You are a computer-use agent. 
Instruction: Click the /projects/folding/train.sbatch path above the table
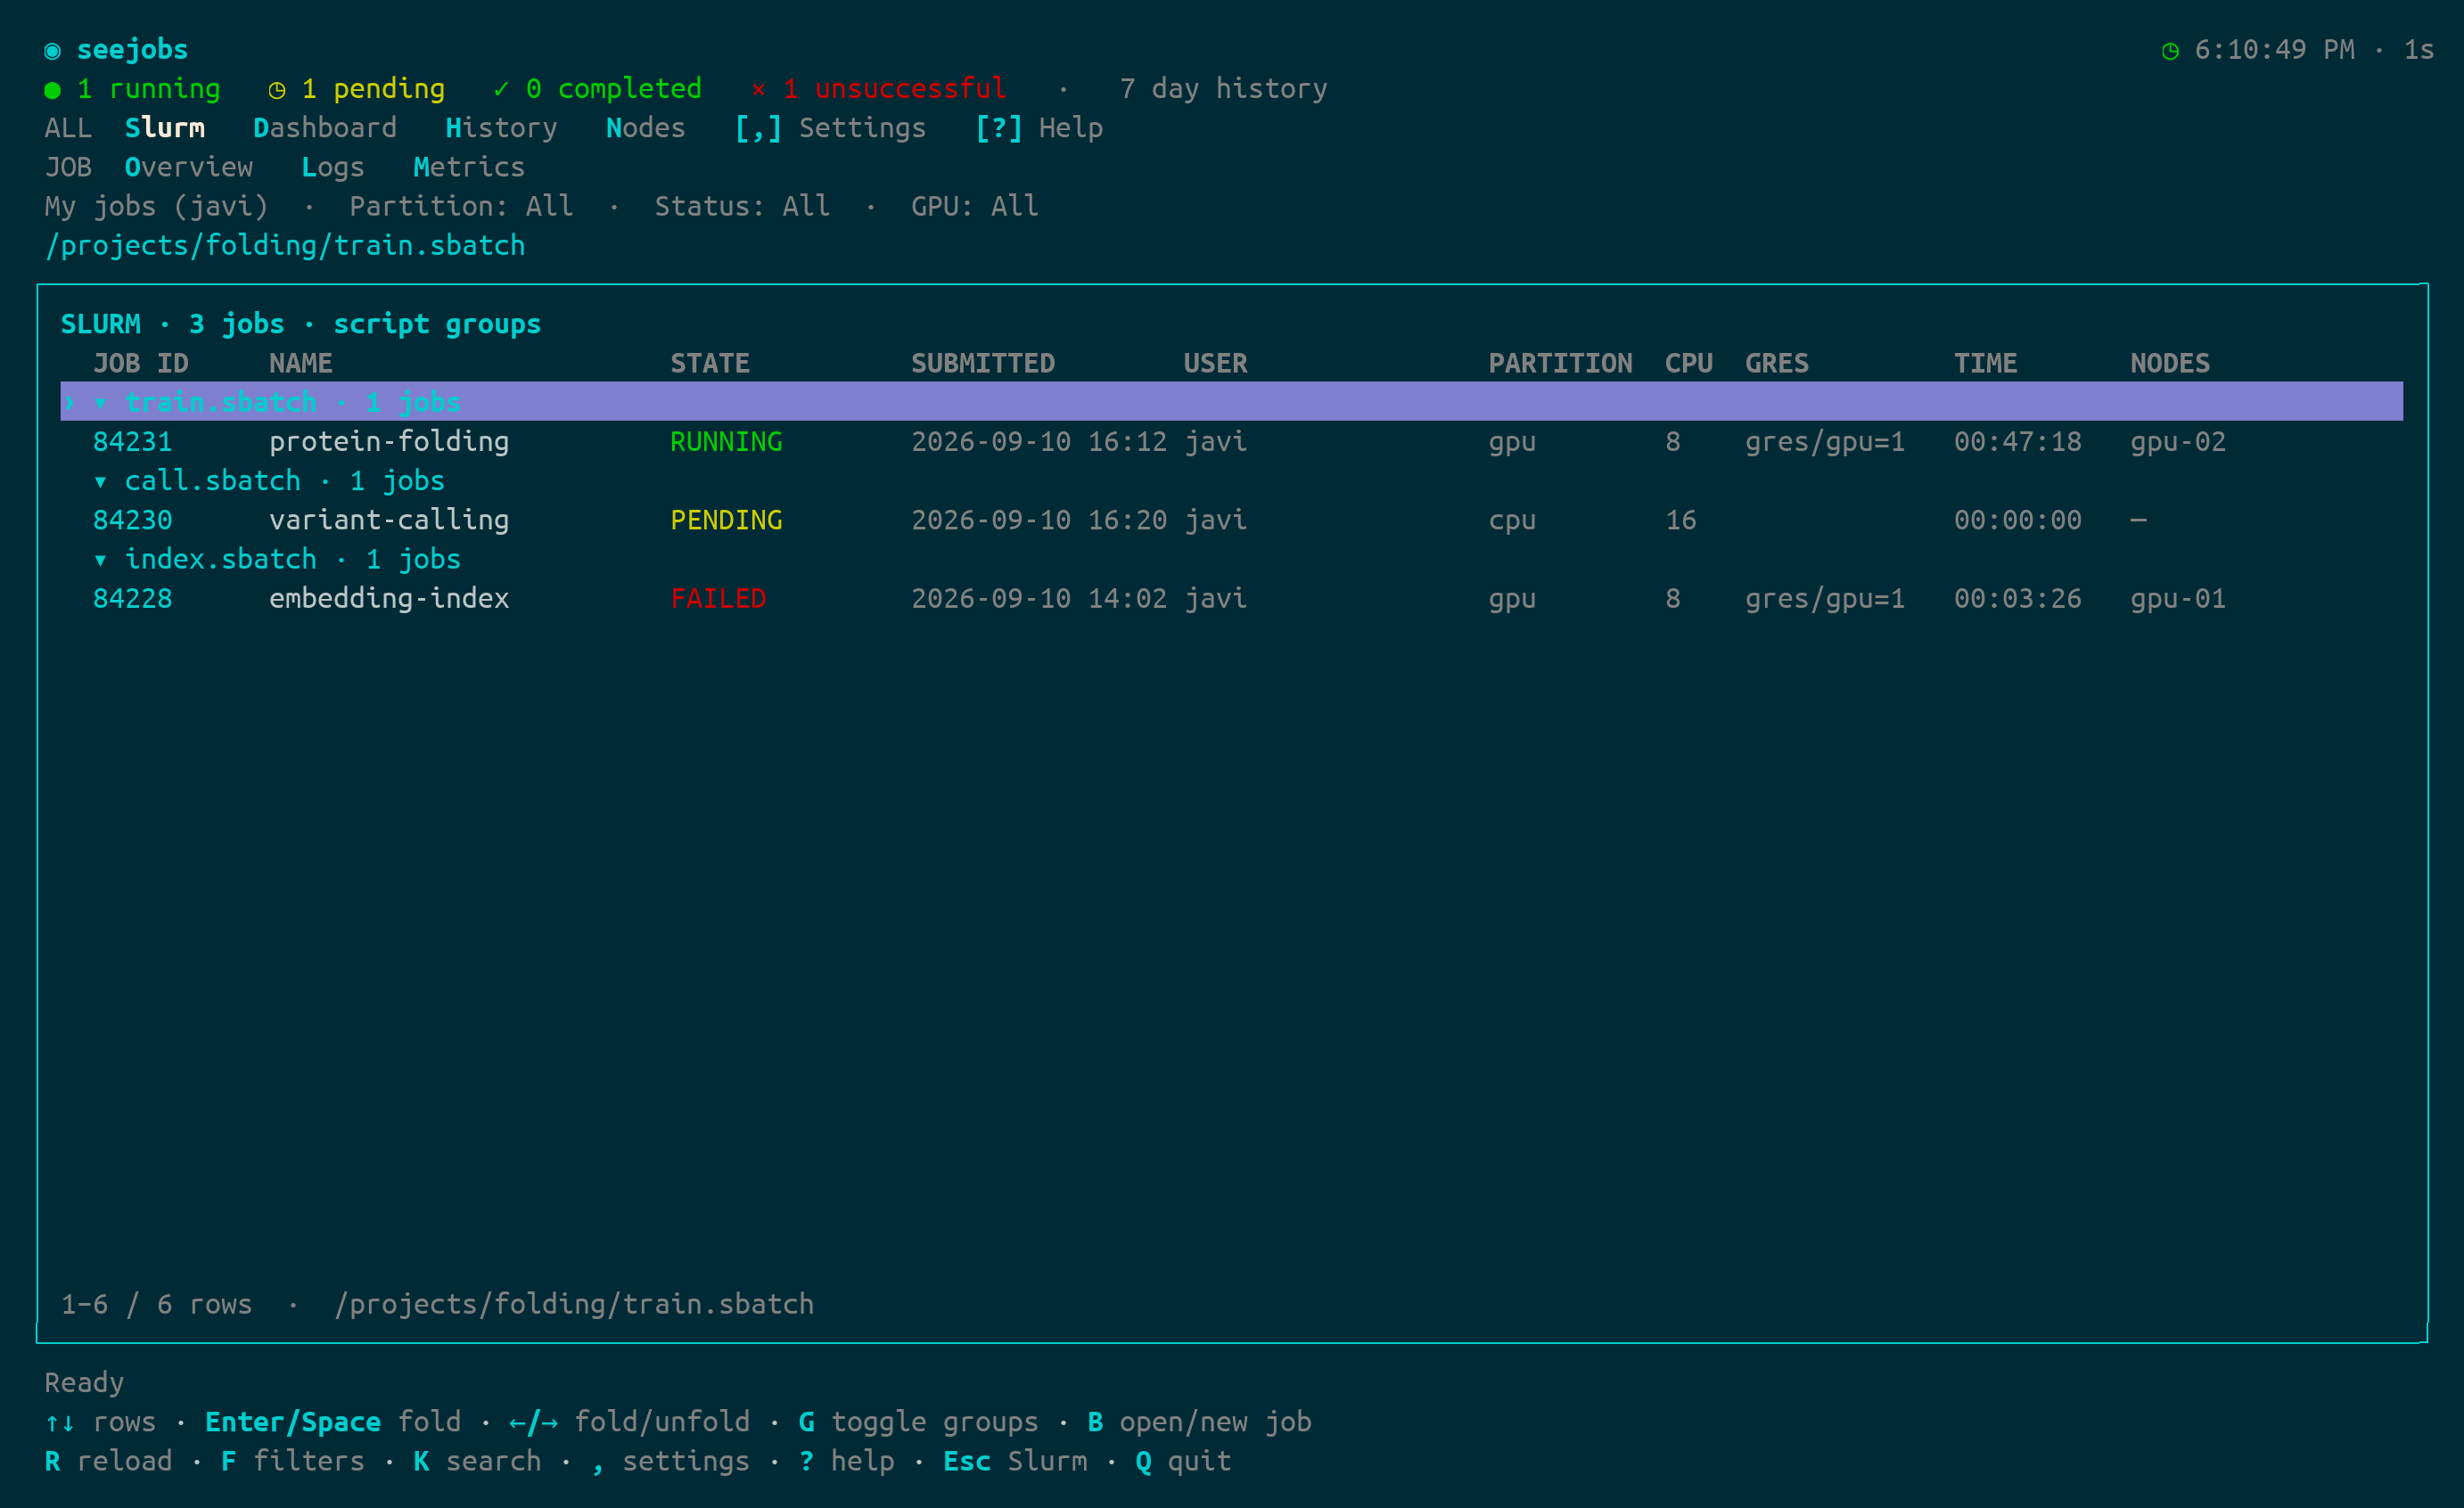285,245
